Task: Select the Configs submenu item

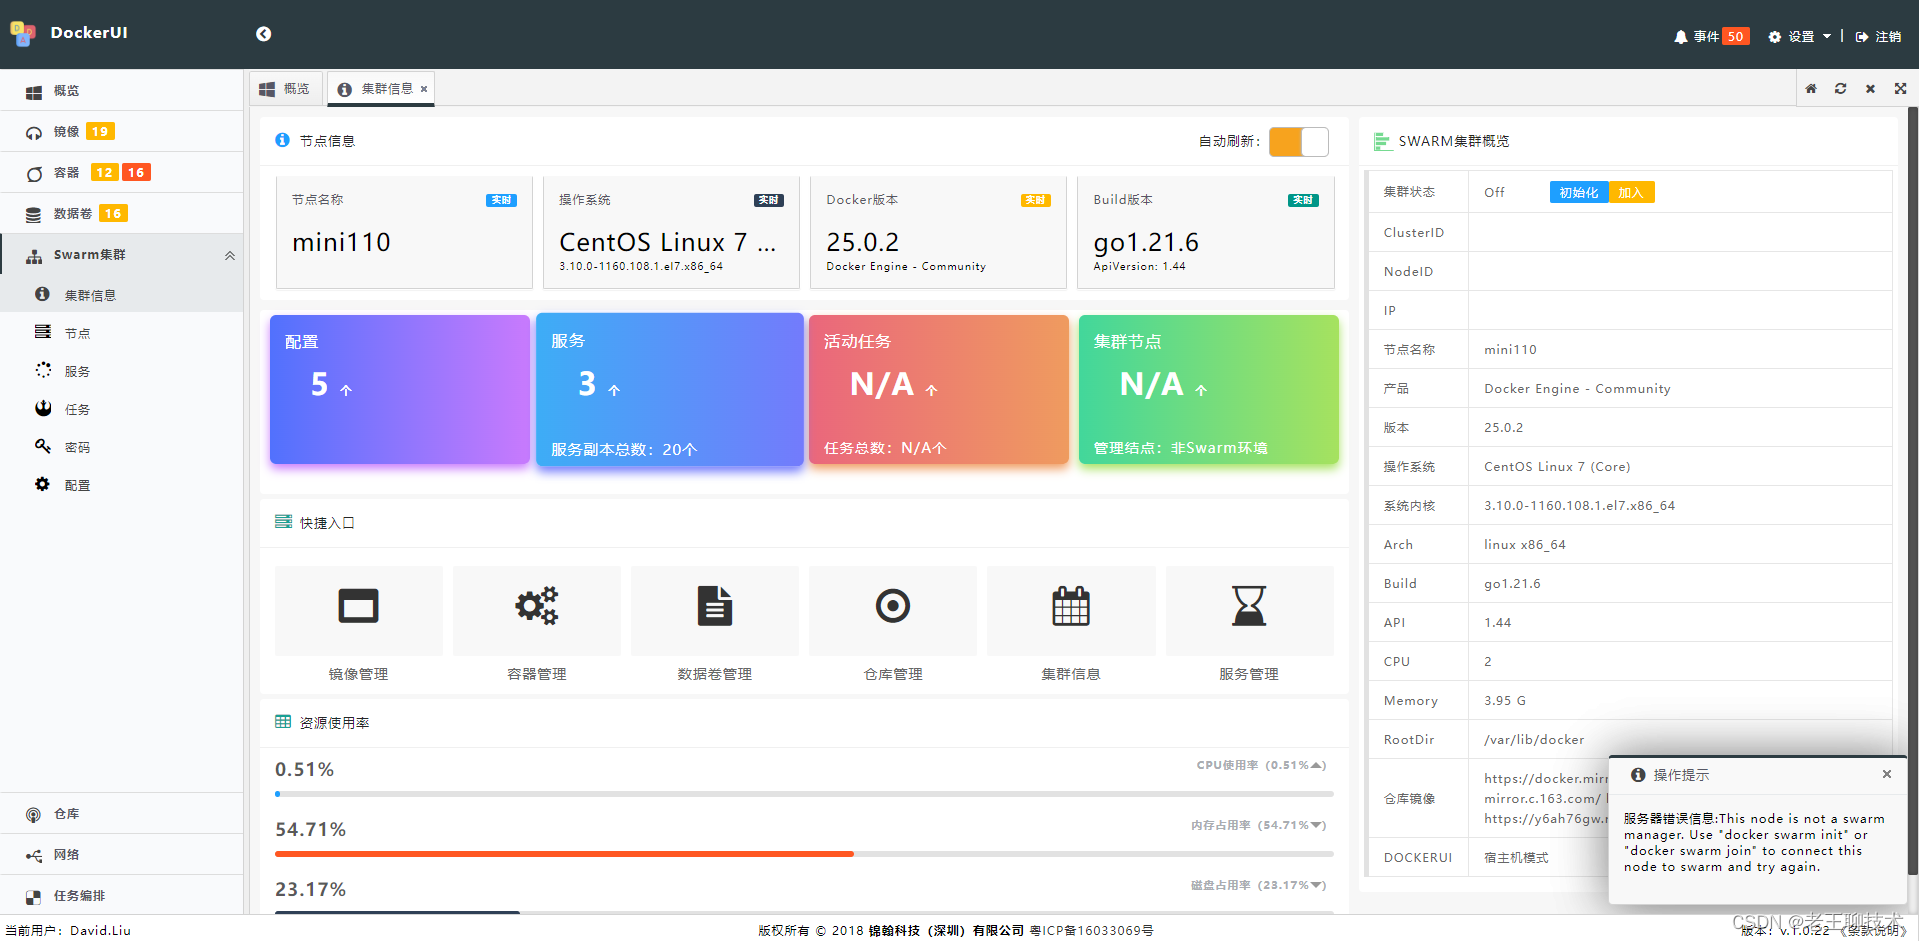Action: coord(121,485)
